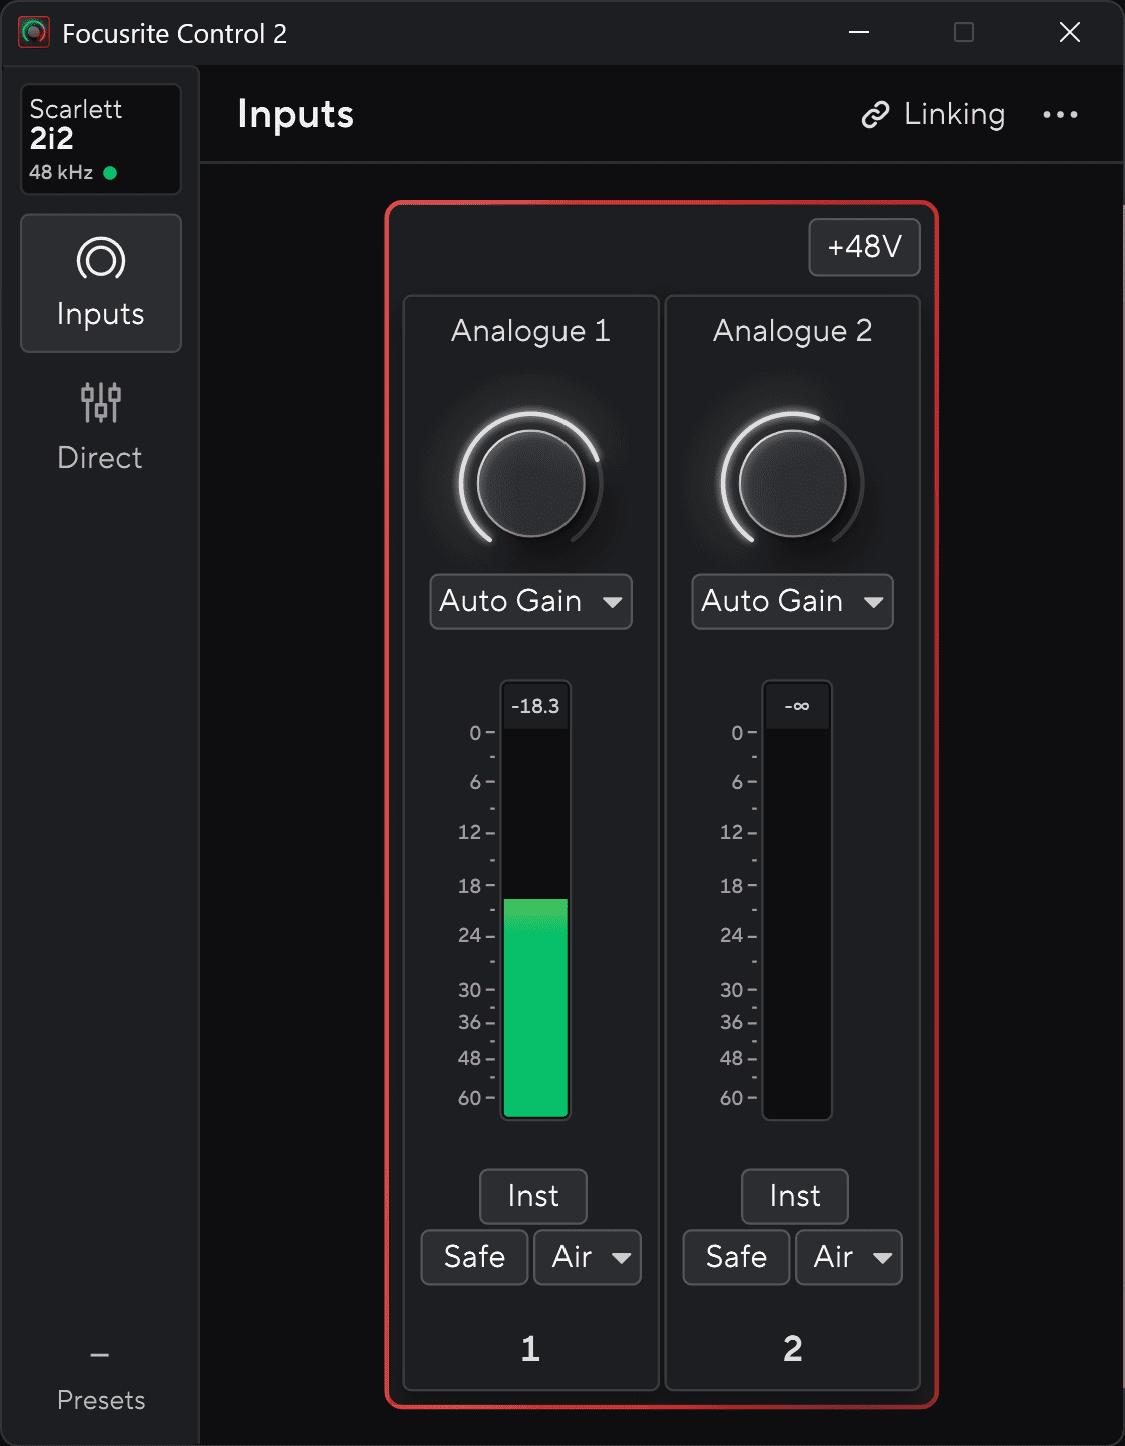The image size is (1125, 1446).
Task: Select the Inputs page header
Action: coord(295,114)
